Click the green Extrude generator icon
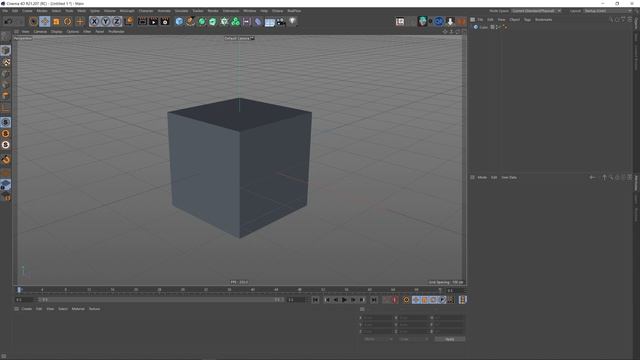 tap(213, 21)
